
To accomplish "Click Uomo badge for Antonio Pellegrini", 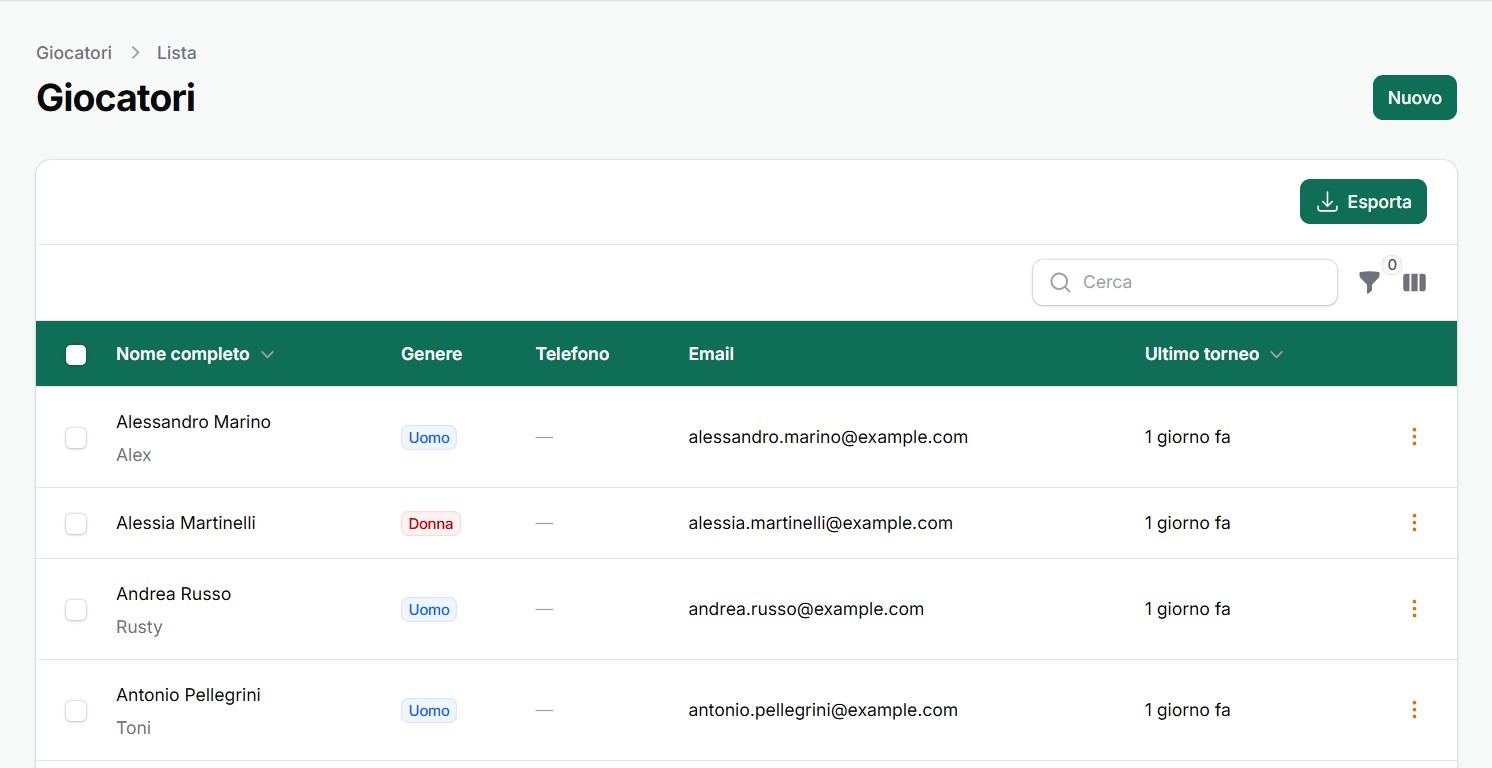I will [x=429, y=711].
